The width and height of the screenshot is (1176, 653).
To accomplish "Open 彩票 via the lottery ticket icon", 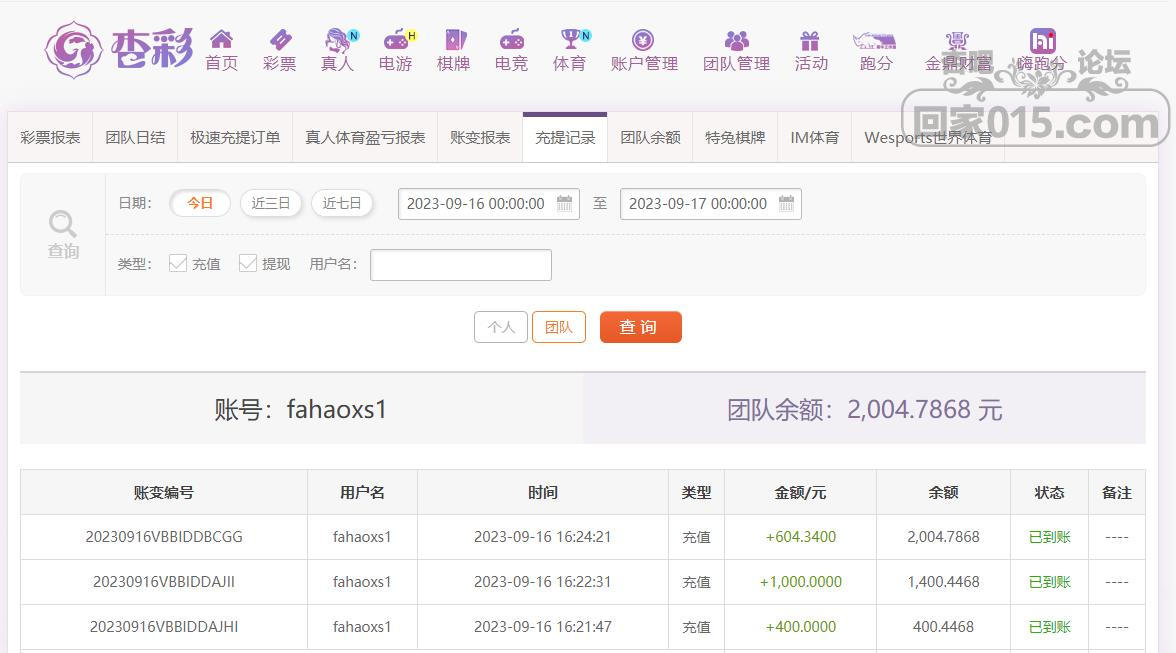I will 280,39.
